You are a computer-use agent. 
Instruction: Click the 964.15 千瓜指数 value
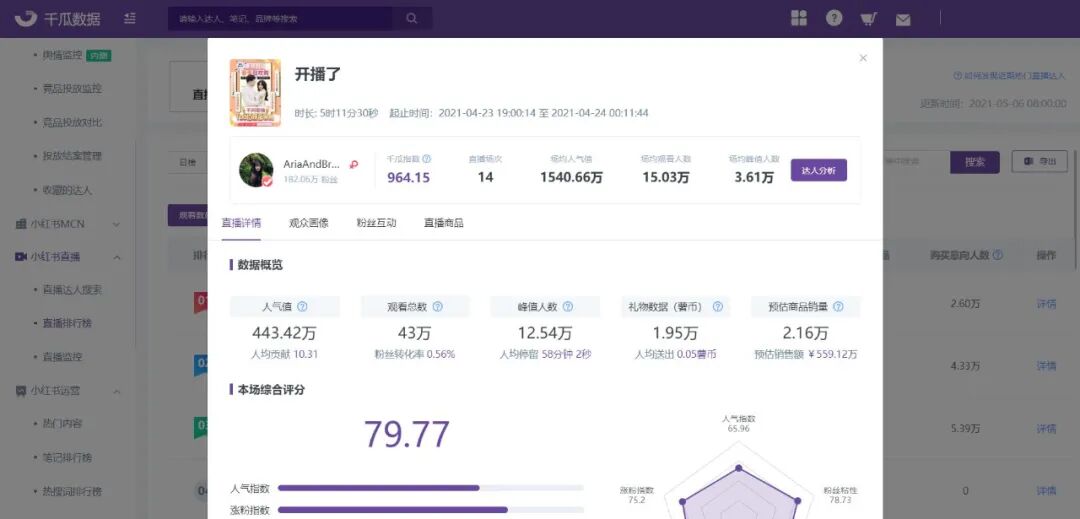coord(408,178)
